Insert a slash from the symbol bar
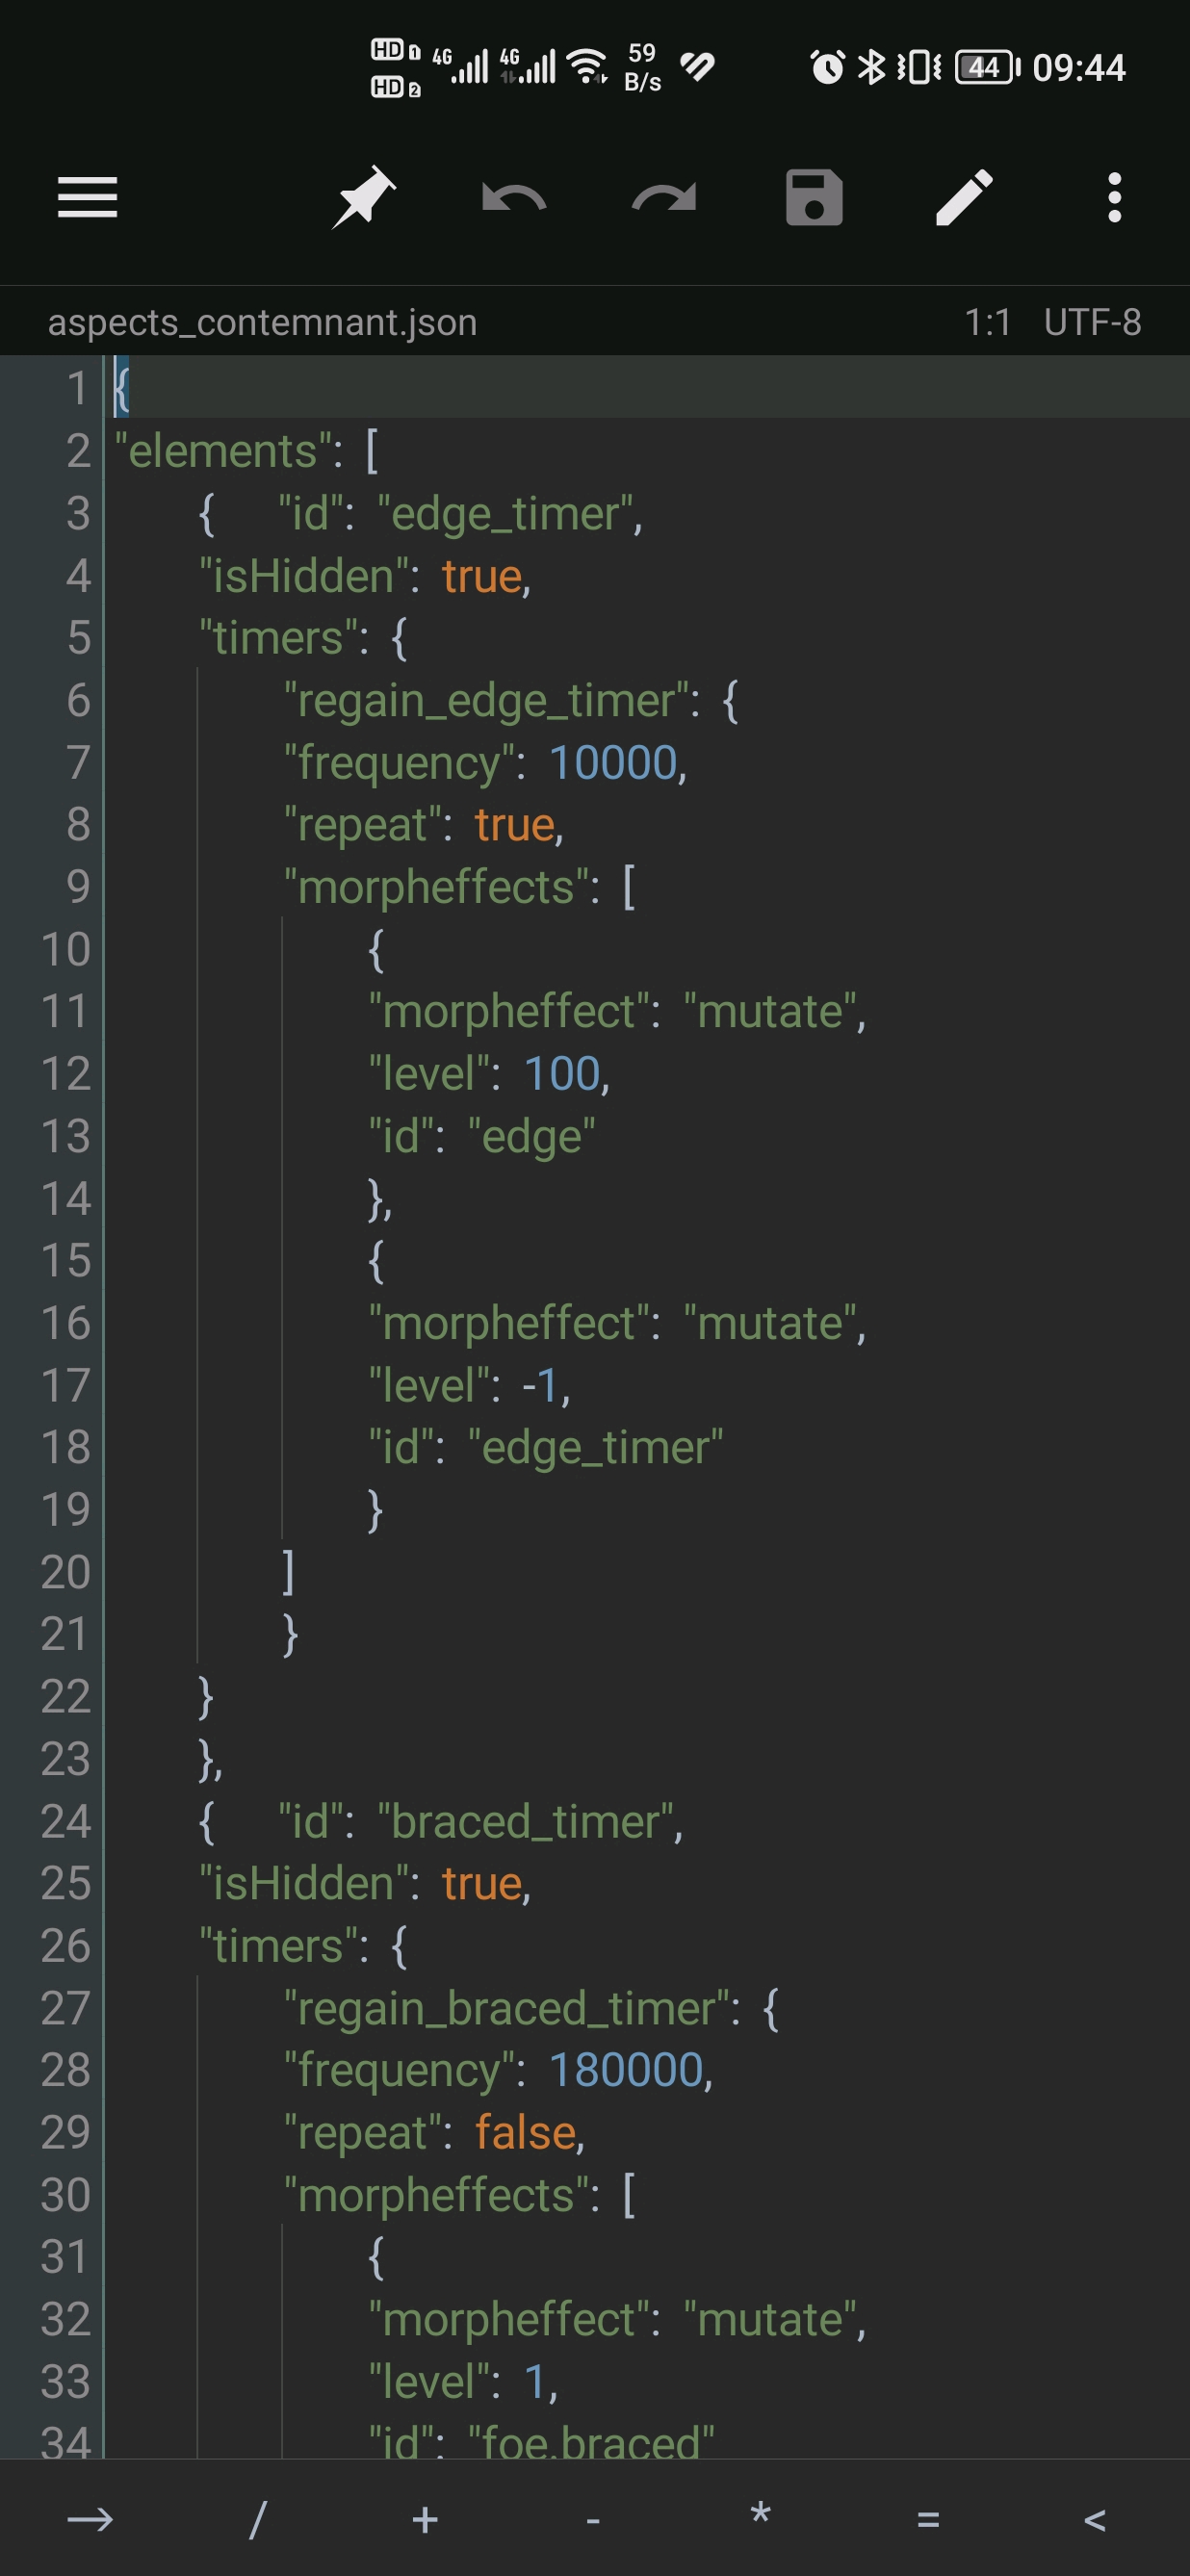This screenshot has width=1190, height=2576. (257, 2519)
